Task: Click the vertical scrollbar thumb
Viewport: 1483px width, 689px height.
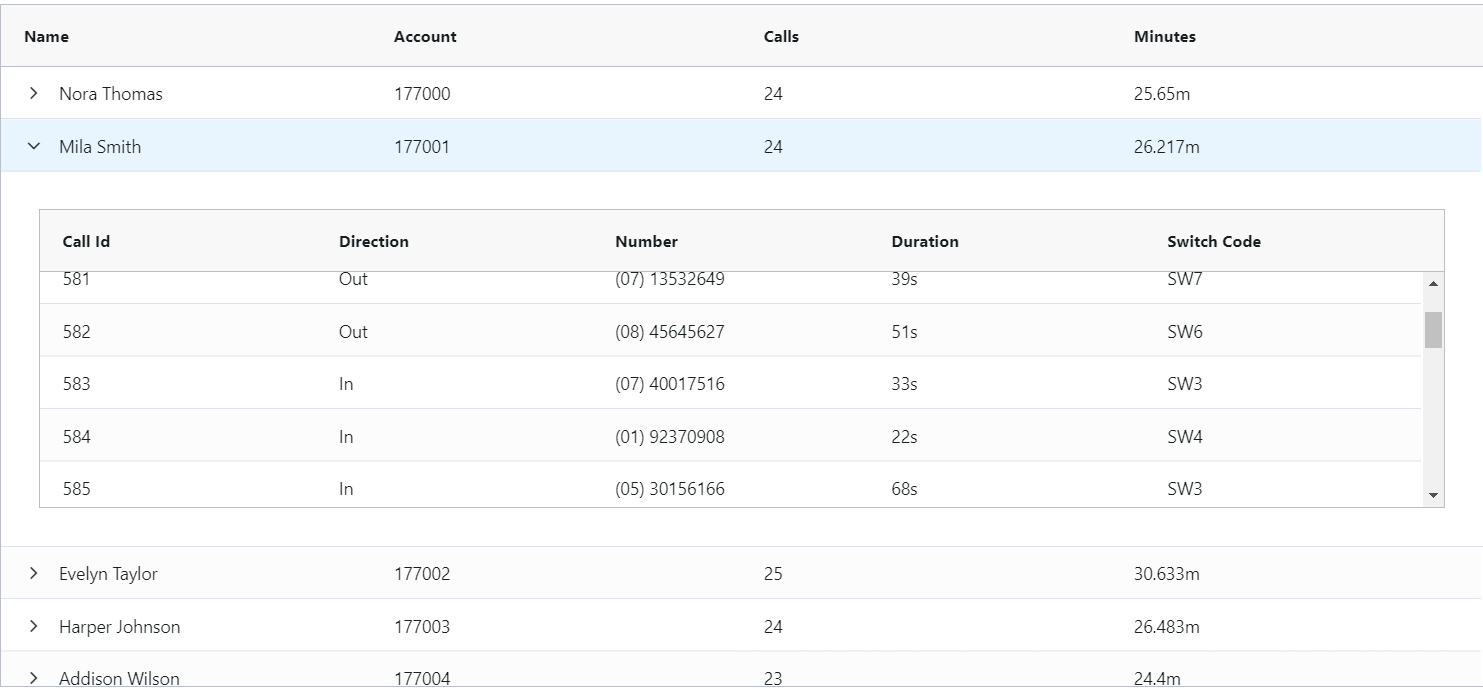Action: click(x=1432, y=330)
